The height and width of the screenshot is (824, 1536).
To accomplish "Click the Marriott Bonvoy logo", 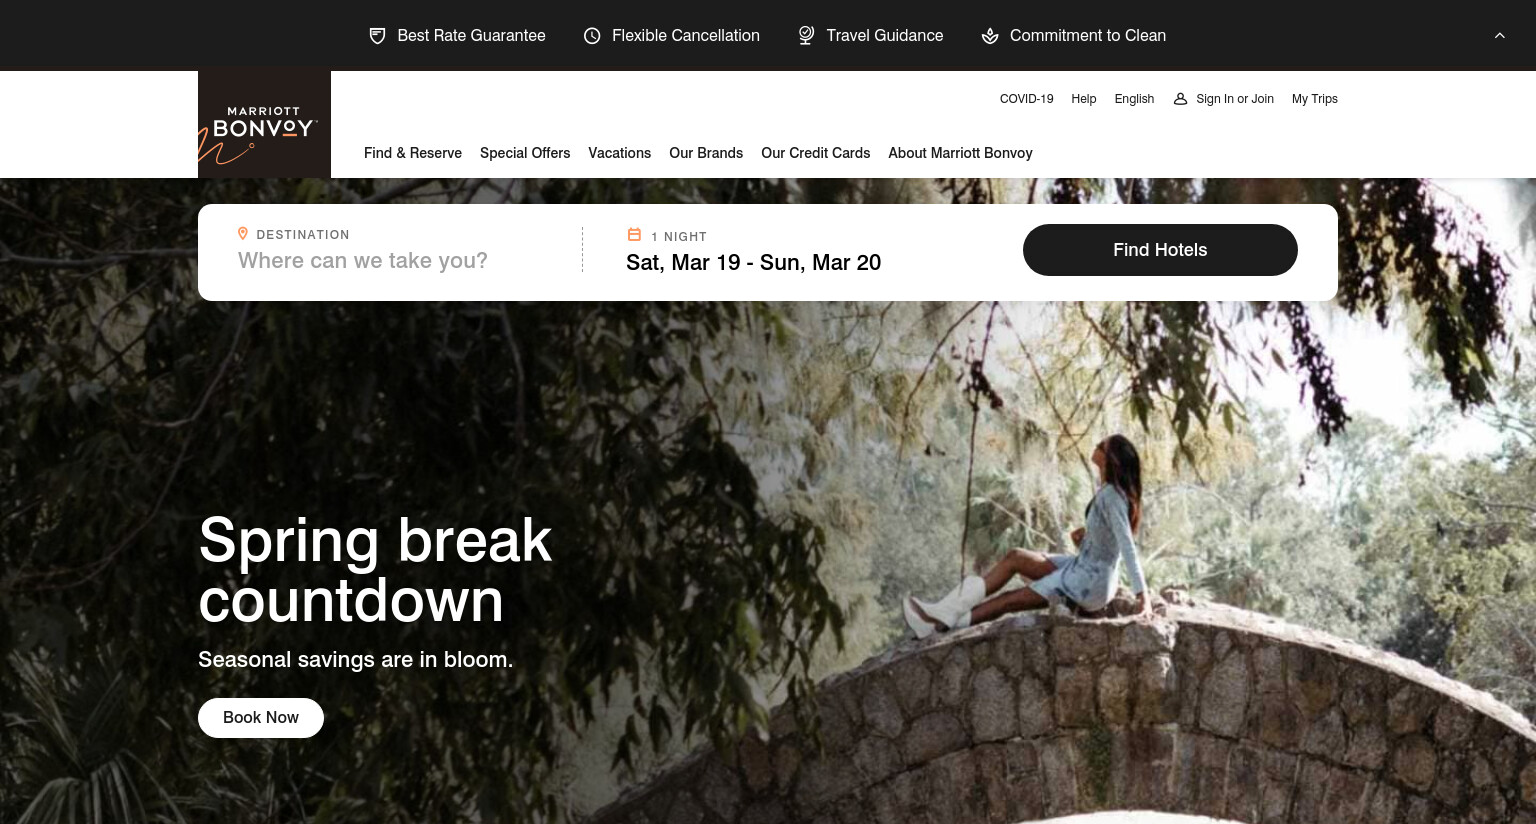I will click(x=264, y=124).
